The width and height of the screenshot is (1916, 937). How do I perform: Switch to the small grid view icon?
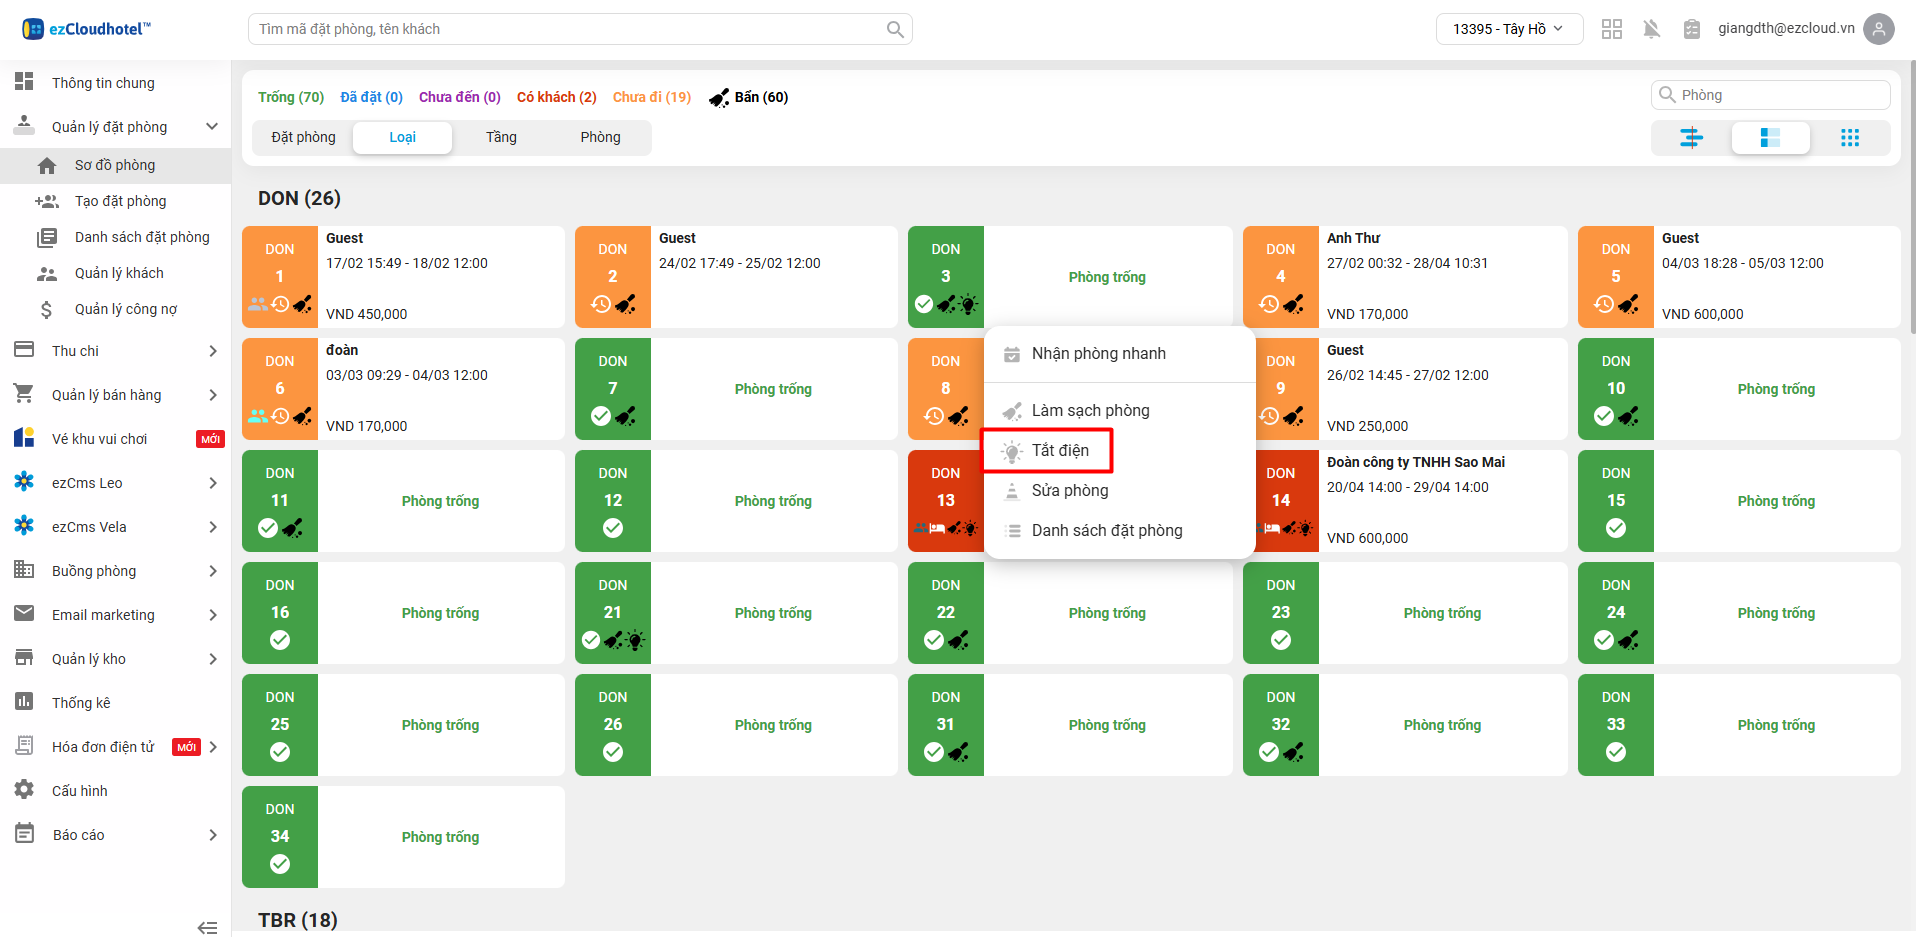tap(1849, 138)
